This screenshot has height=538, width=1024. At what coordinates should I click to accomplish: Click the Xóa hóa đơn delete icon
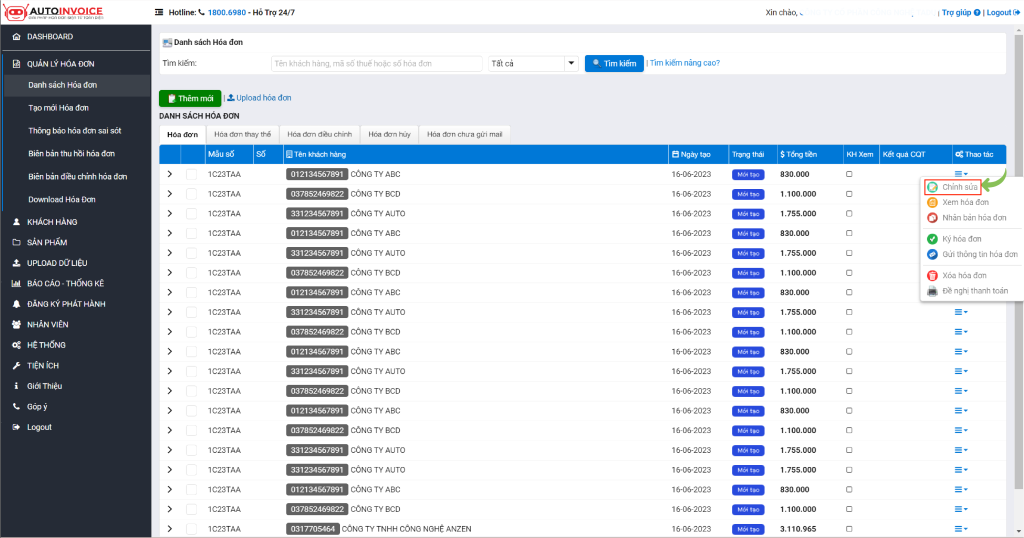[932, 275]
